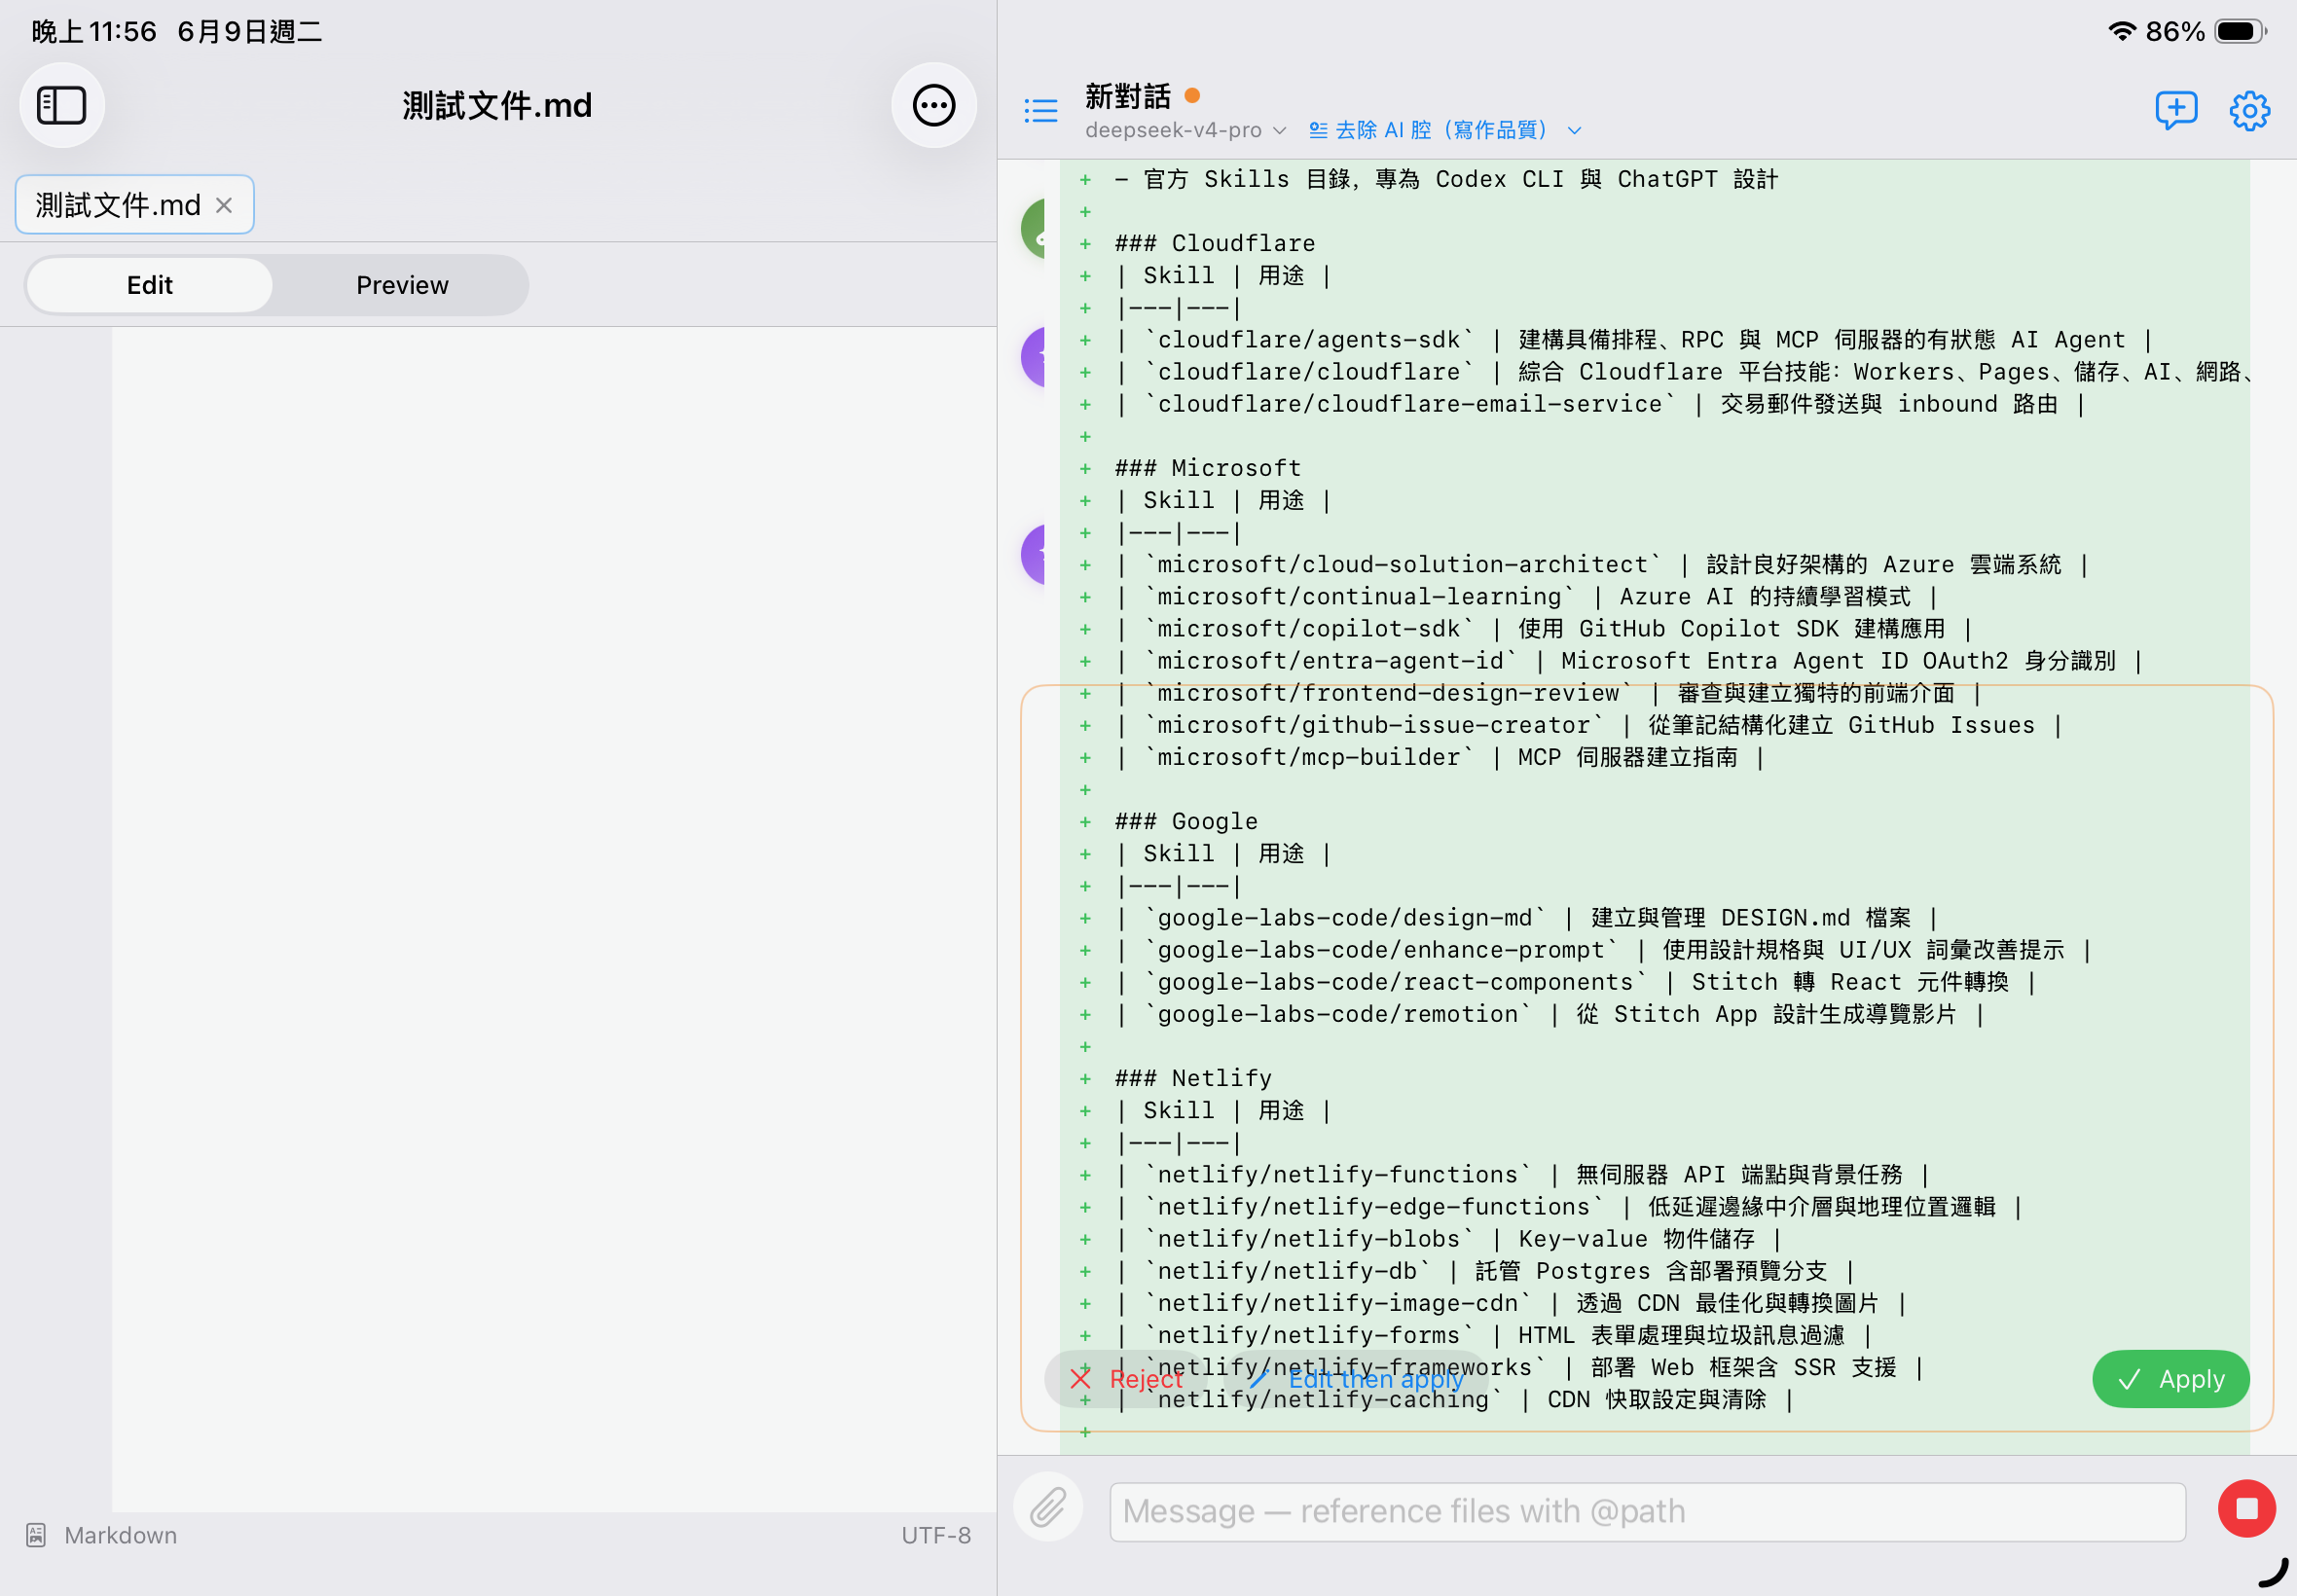Click the empty editor text area
The image size is (2297, 1596).
pyautogui.click(x=554, y=920)
